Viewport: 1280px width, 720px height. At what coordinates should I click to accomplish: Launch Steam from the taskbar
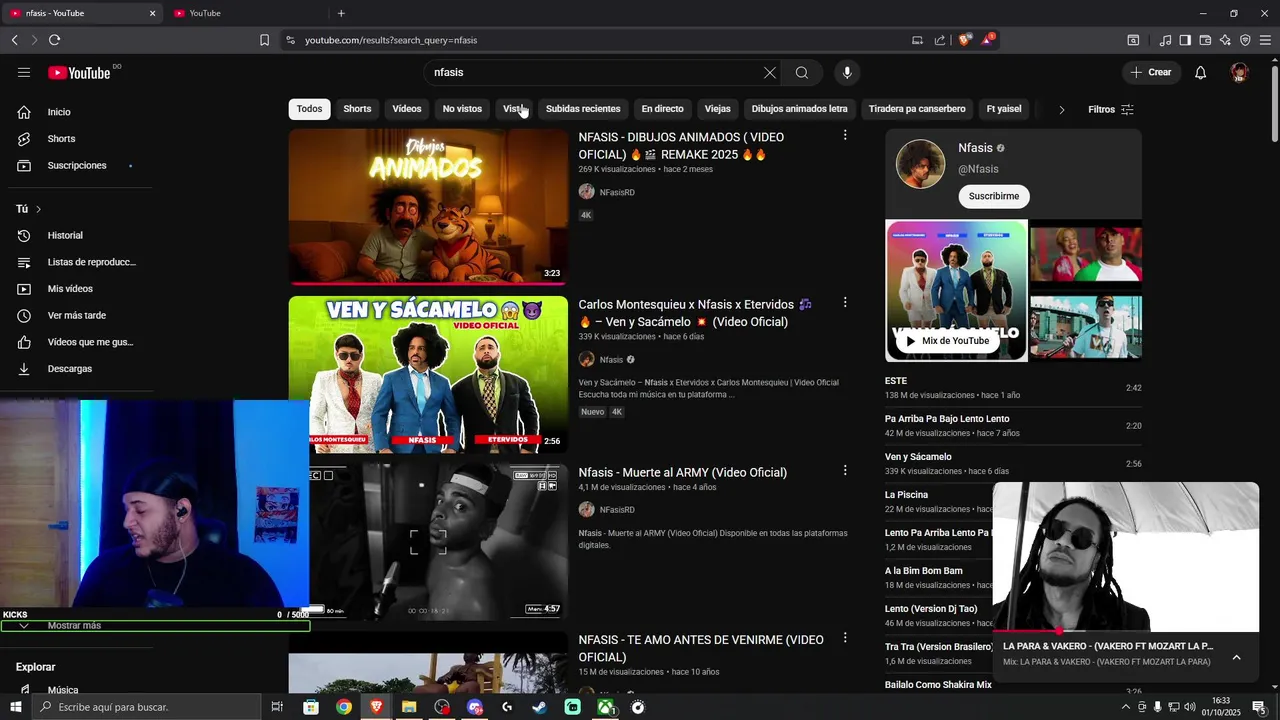[x=540, y=707]
